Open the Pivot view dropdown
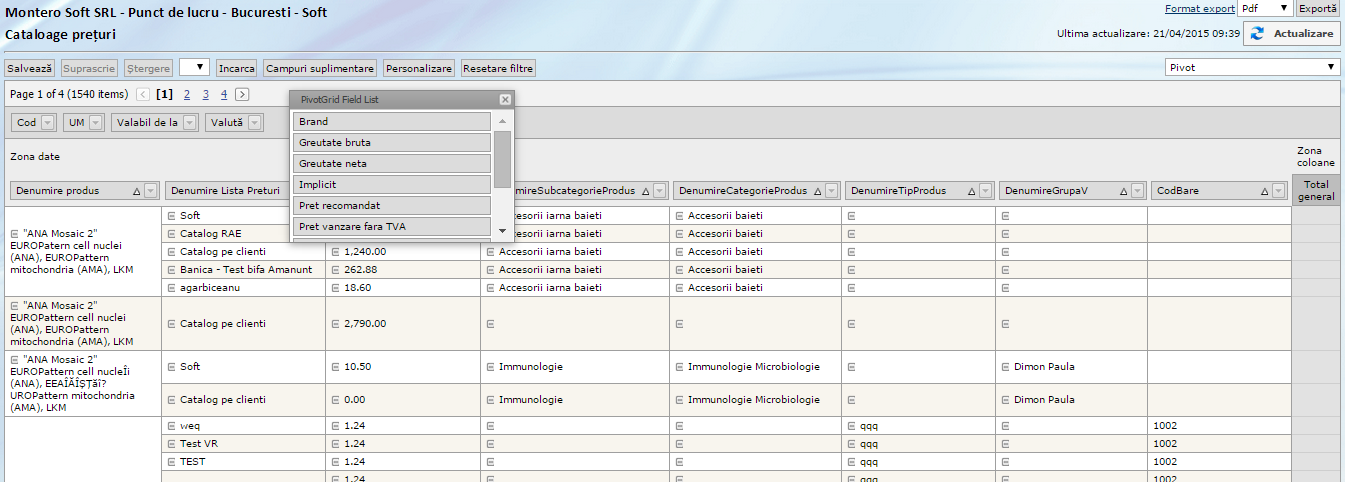Screen dimensions: 1345x482 pyautogui.click(x=1252, y=67)
